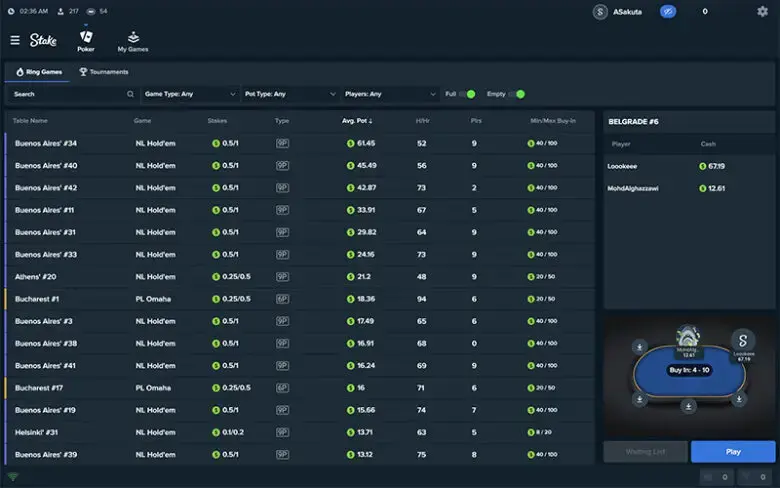
Task: Open the Game Type dropdown
Action: [x=190, y=94]
